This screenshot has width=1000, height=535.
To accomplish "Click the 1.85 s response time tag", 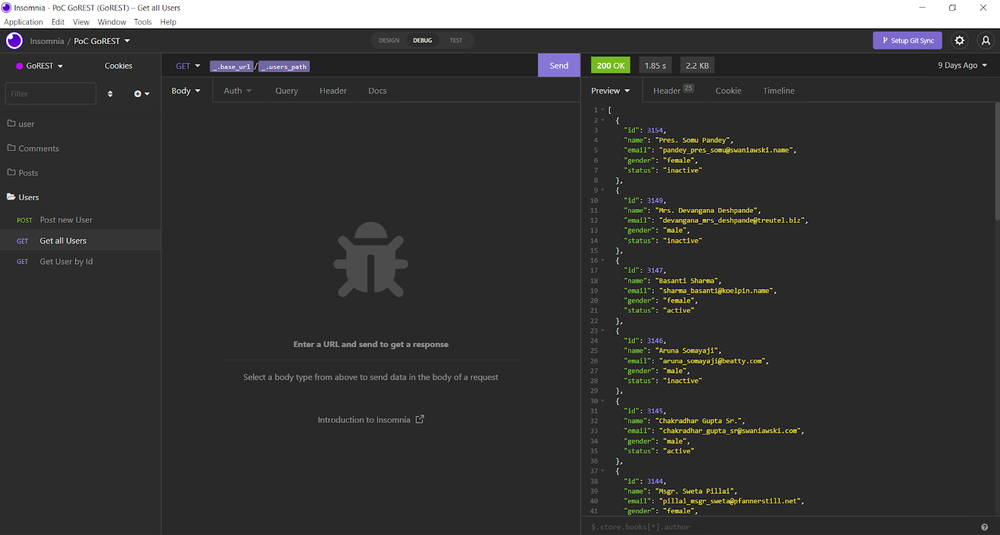I will pos(655,65).
